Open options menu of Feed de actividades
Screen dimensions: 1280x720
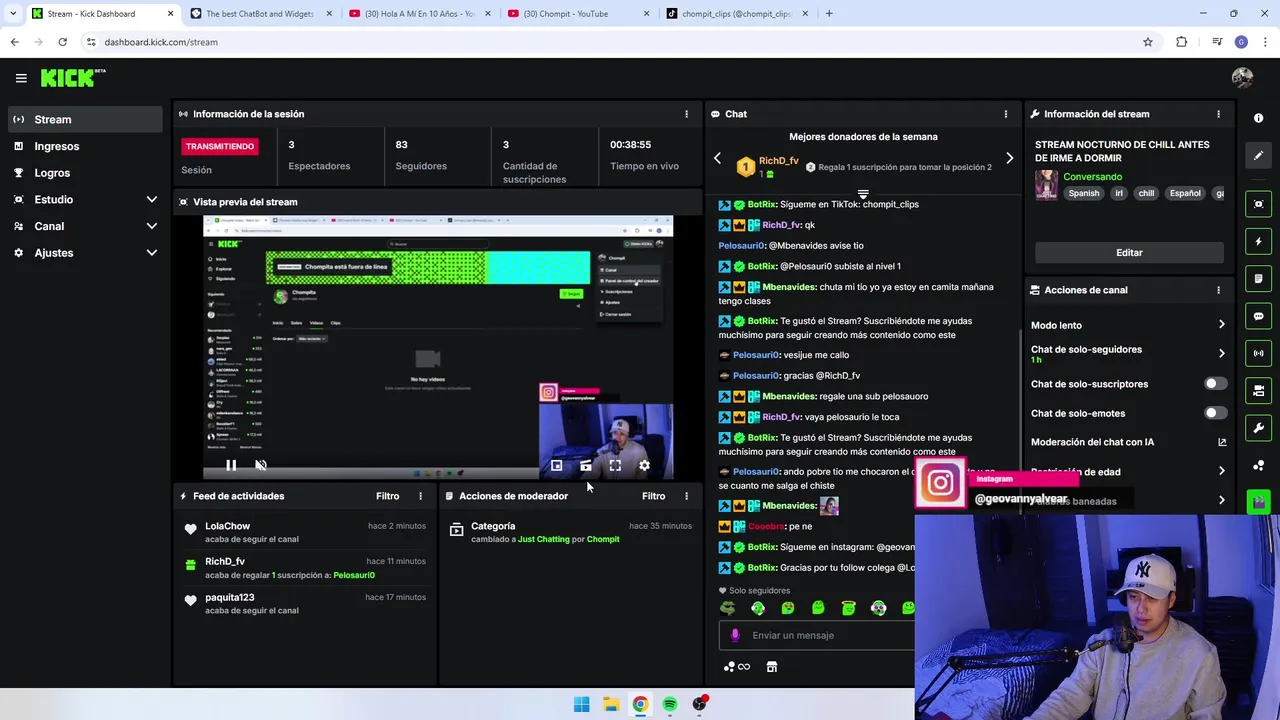pyautogui.click(x=420, y=496)
